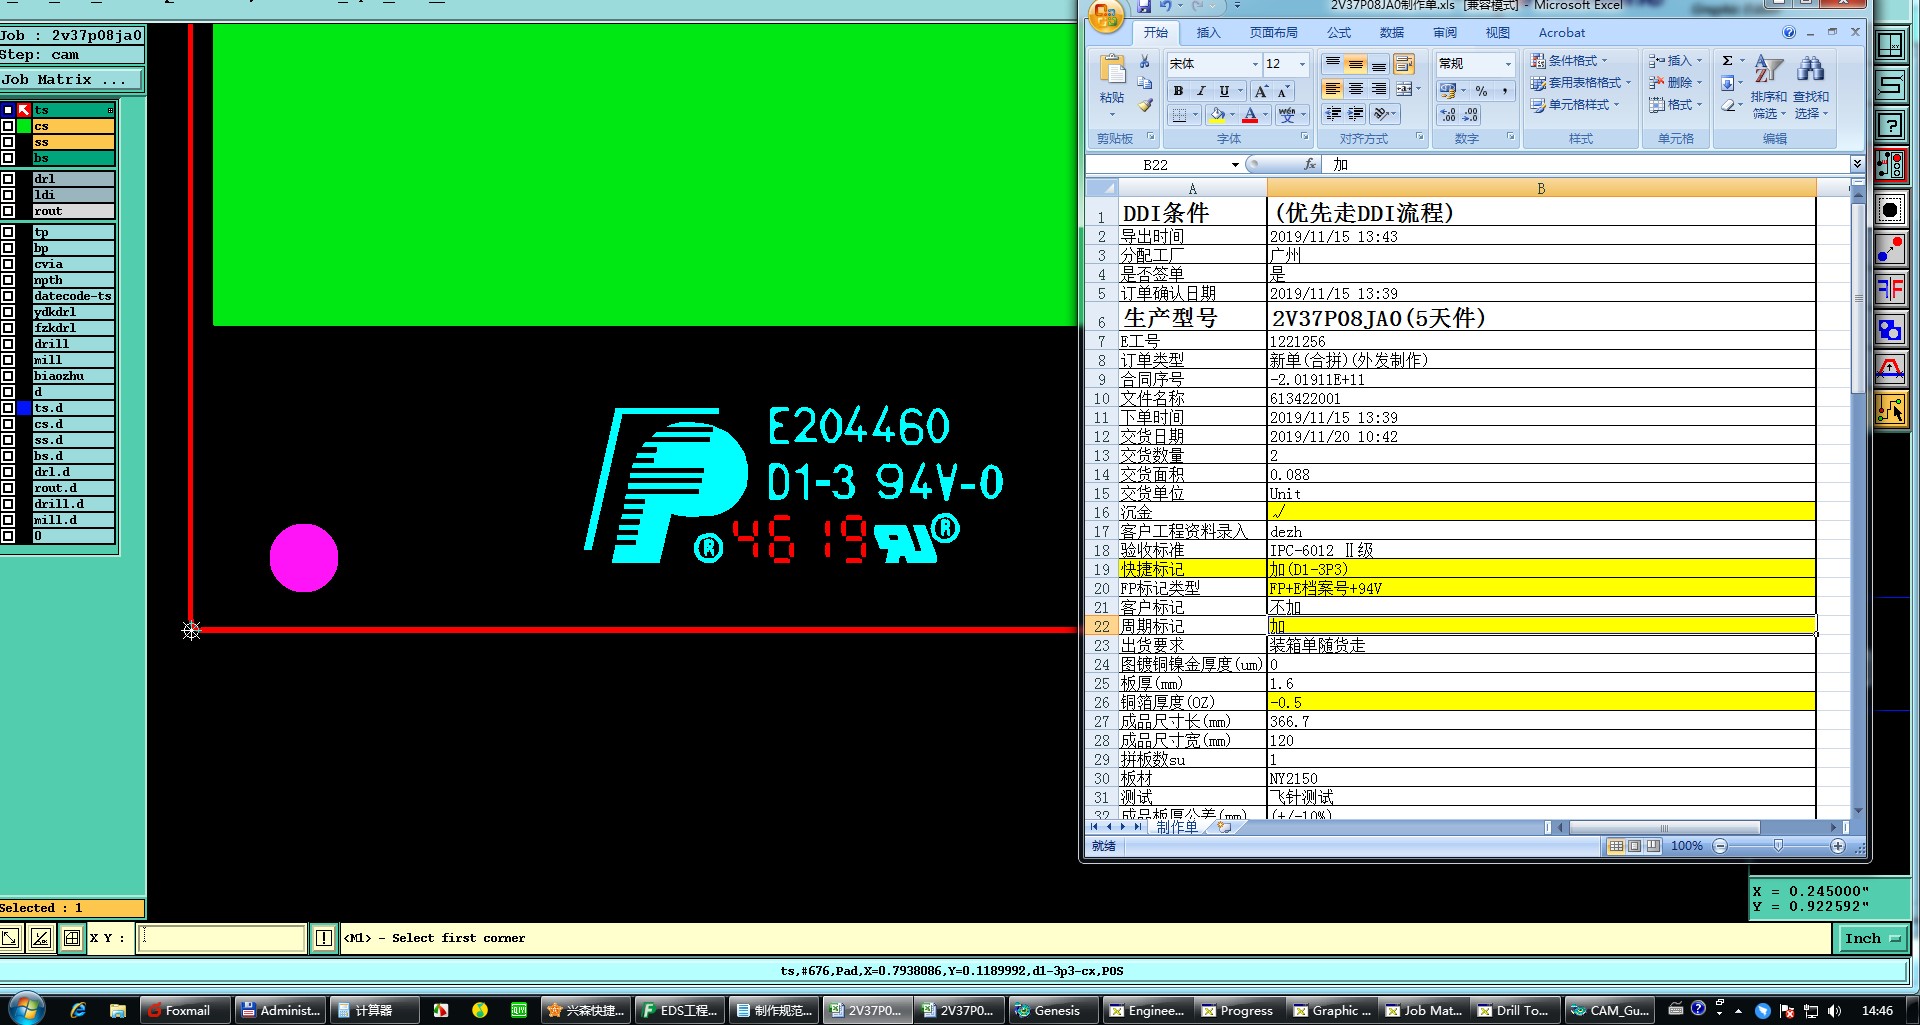
Task: Switch to Genesis taskbar window
Action: tap(1054, 1010)
